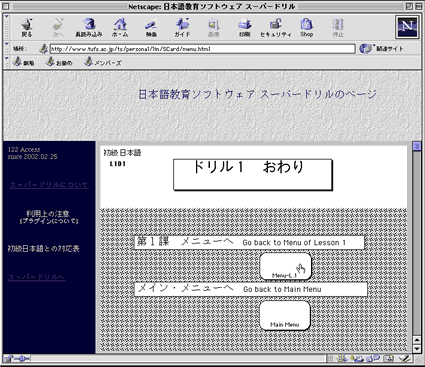Click the 'Go back to Menu of Lesson 1' text
Image resolution: width=425 pixels, height=367 pixels.
[x=294, y=243]
